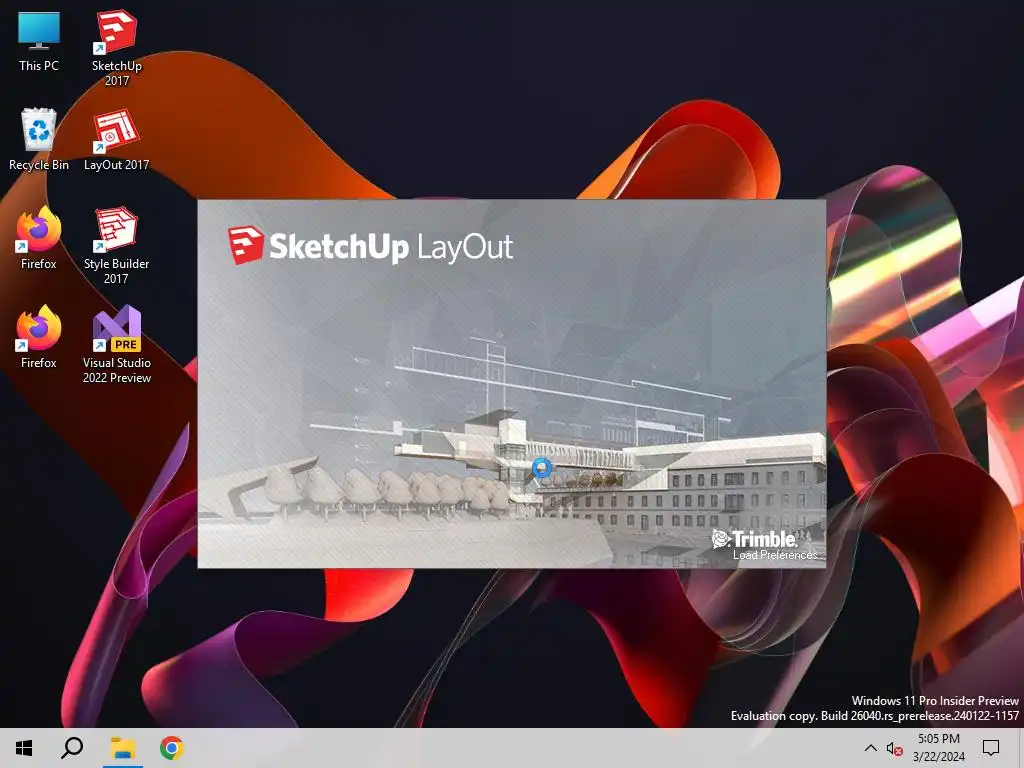The height and width of the screenshot is (768, 1024).
Task: Select the Recycle Bin icon
Action: 39,140
